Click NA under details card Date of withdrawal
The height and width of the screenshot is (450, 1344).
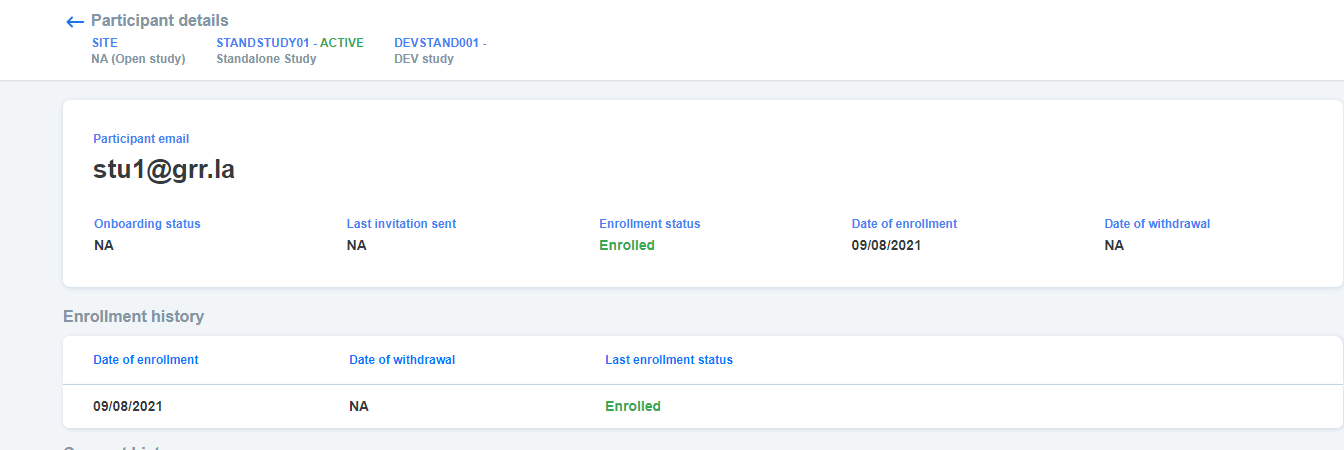1114,245
